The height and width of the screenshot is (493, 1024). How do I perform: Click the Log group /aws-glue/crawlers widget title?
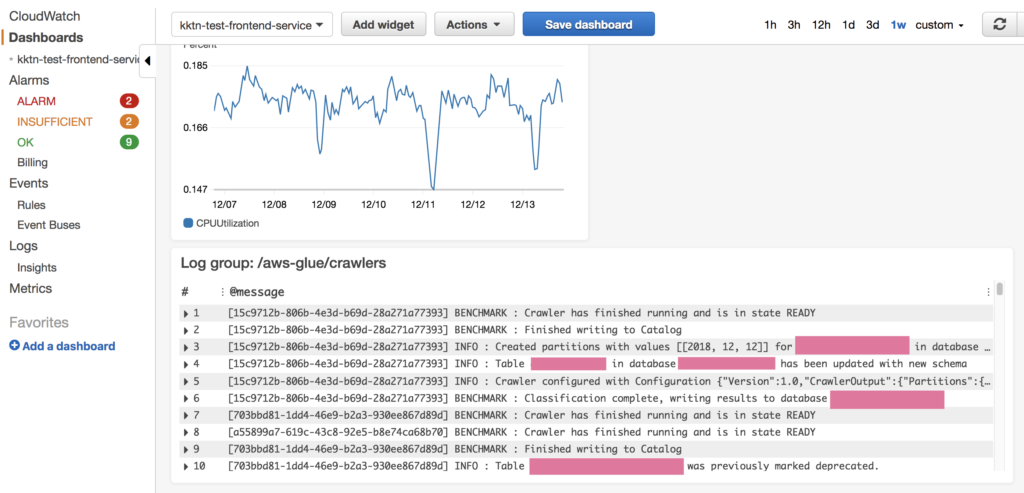[283, 263]
